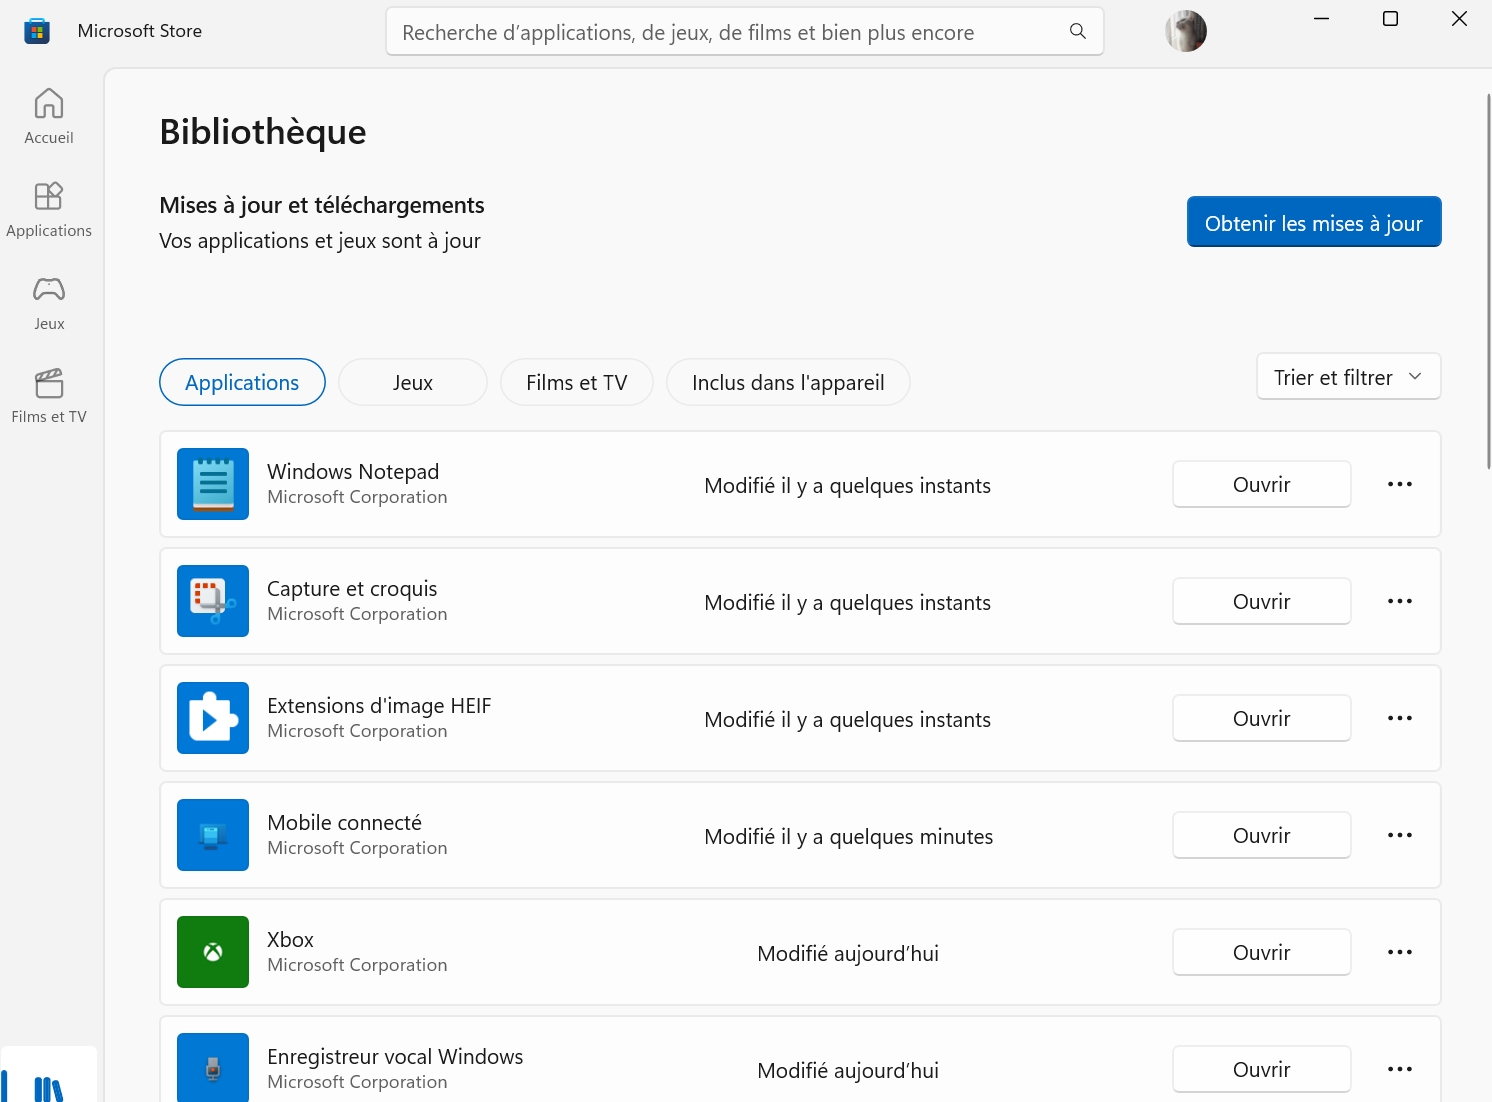Viewport: 1492px width, 1102px height.
Task: Expand the Trier et filtrer dropdown
Action: click(1347, 377)
